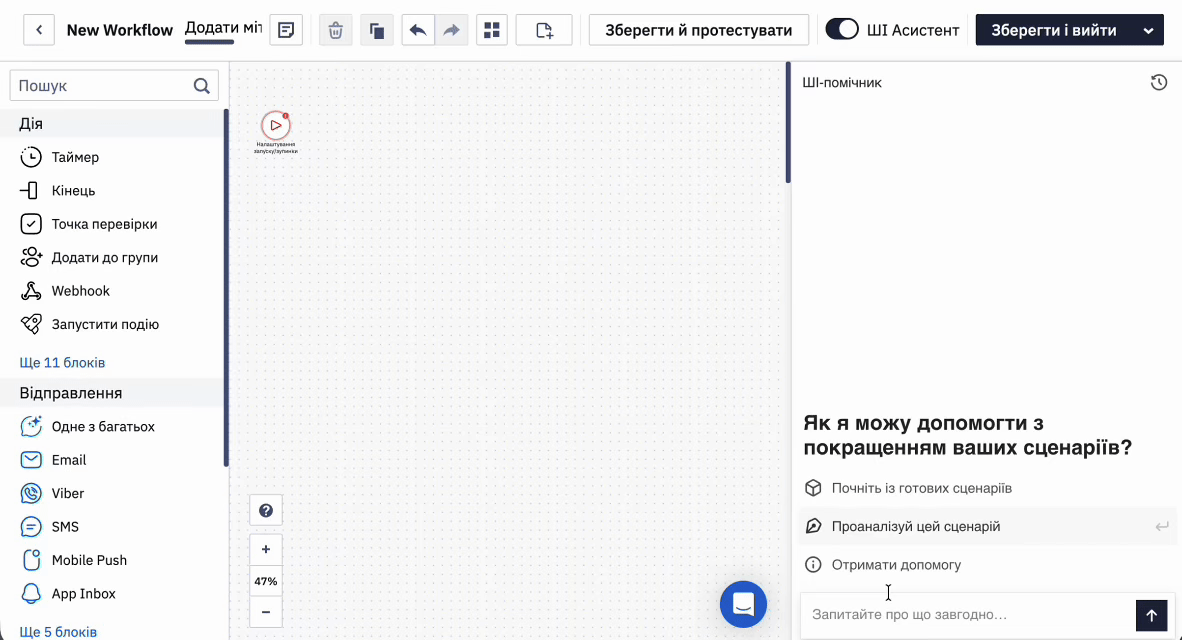Pick the Запустити подію block
The image size is (1182, 640).
click(113, 324)
